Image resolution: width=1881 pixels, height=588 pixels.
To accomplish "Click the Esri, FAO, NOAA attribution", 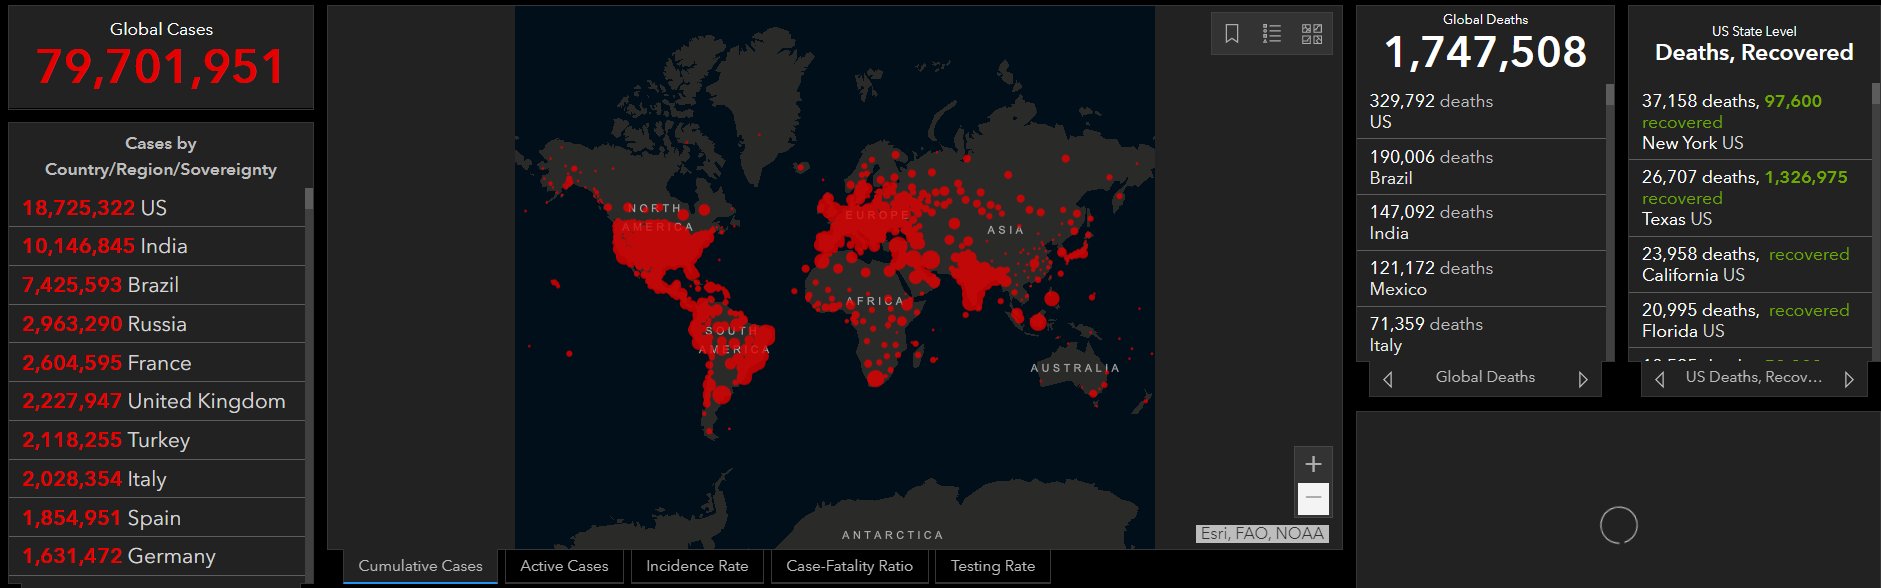I will tap(1262, 534).
